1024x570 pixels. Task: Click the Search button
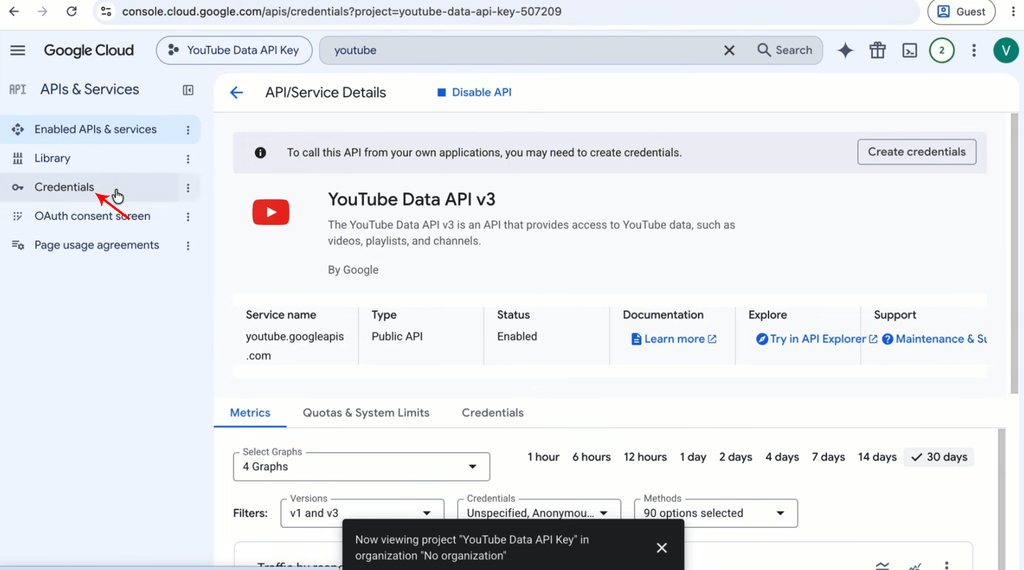click(x=784, y=50)
